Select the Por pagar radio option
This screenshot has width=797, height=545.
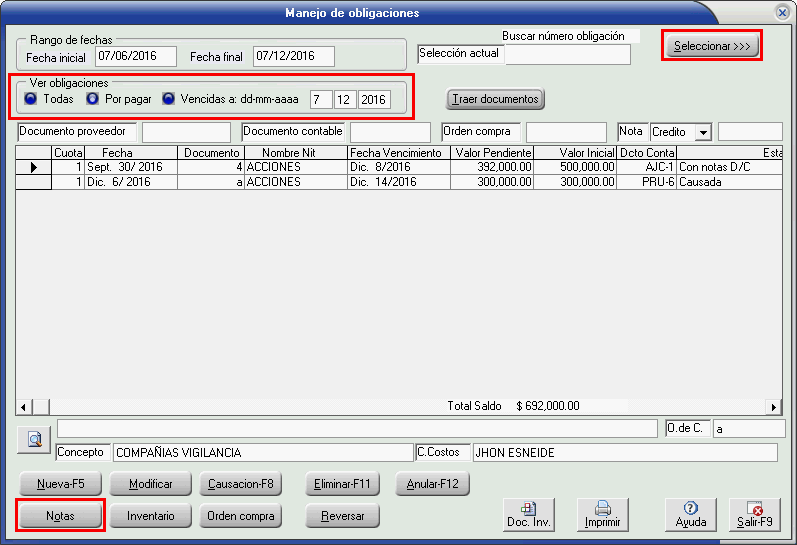[93, 99]
